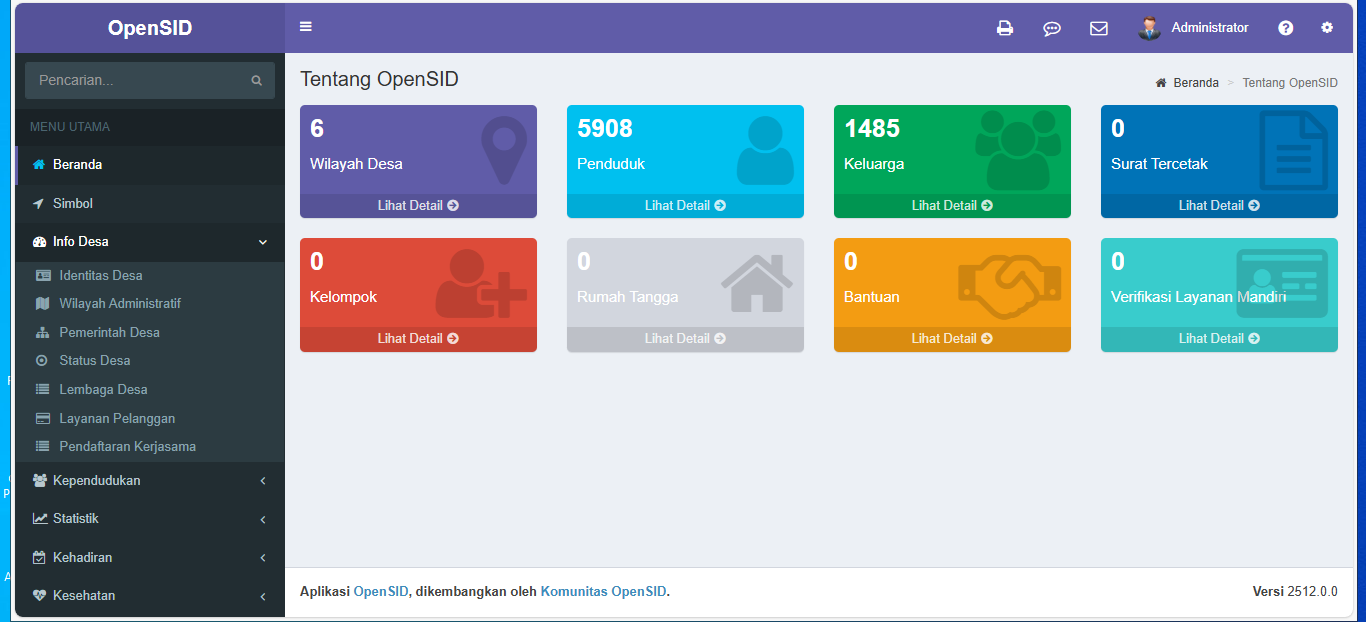
Task: Open the settings gear icon
Action: click(1327, 28)
